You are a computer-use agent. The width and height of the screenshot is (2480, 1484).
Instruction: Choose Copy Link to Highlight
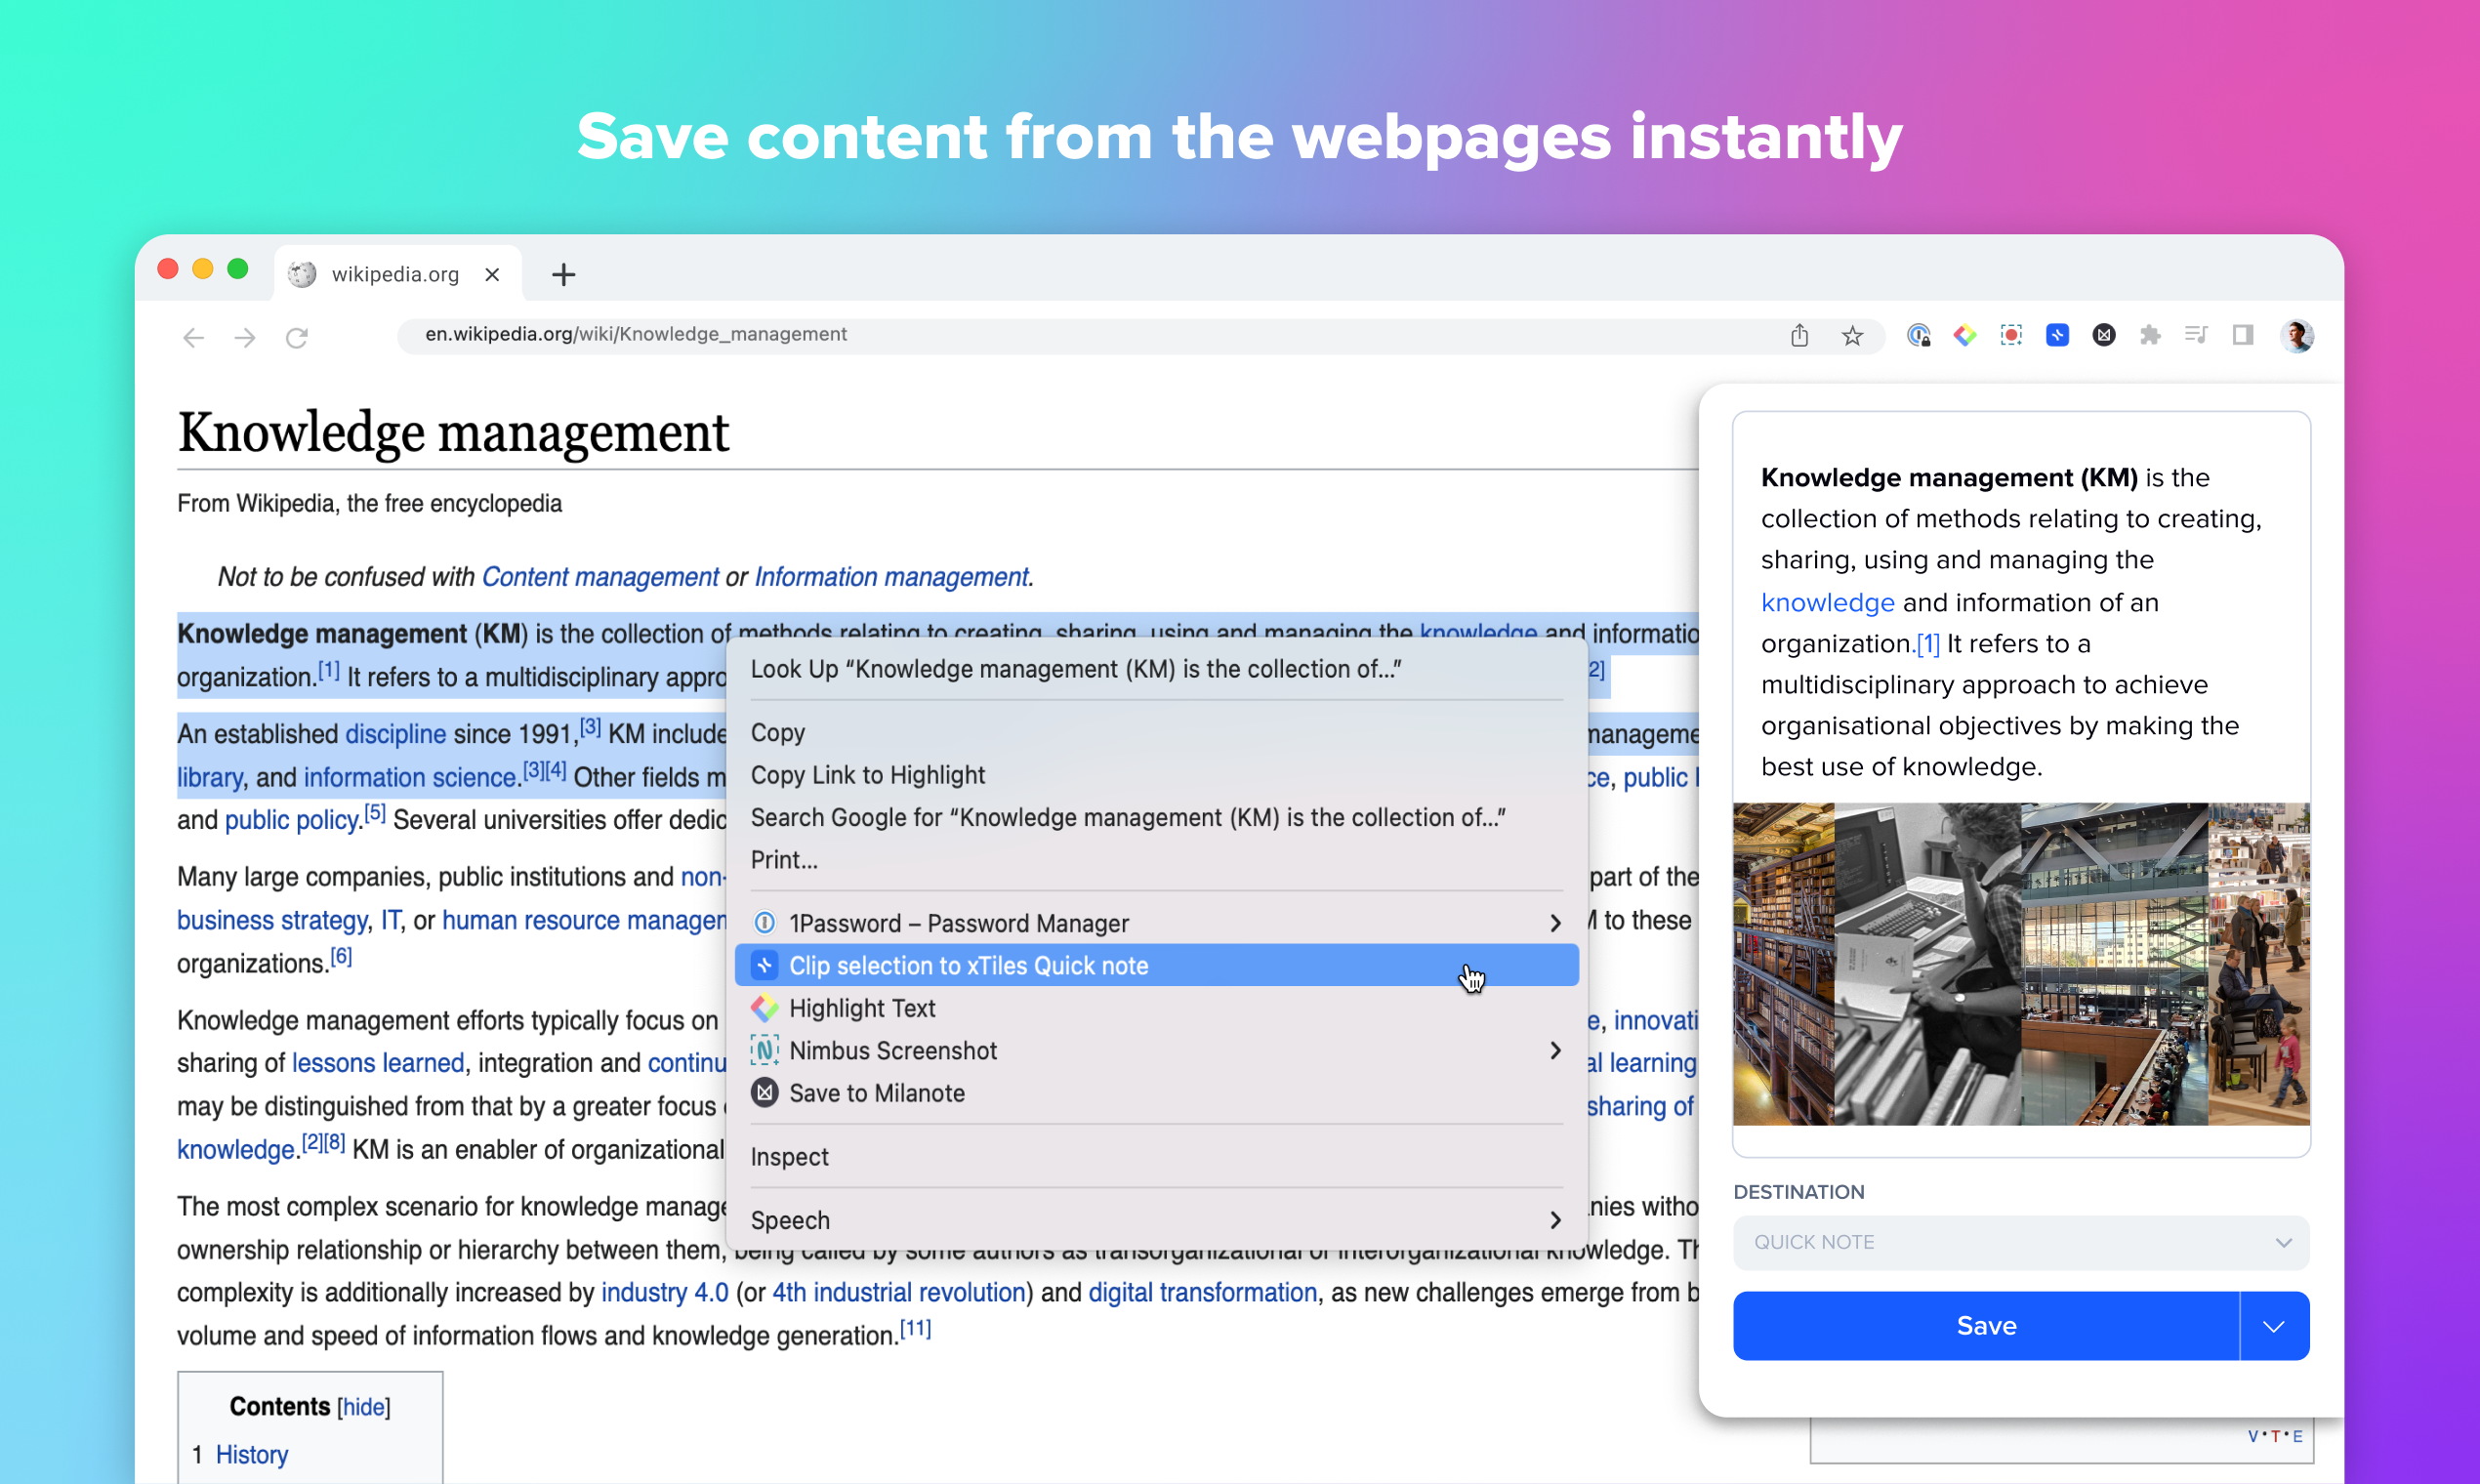coord(867,775)
